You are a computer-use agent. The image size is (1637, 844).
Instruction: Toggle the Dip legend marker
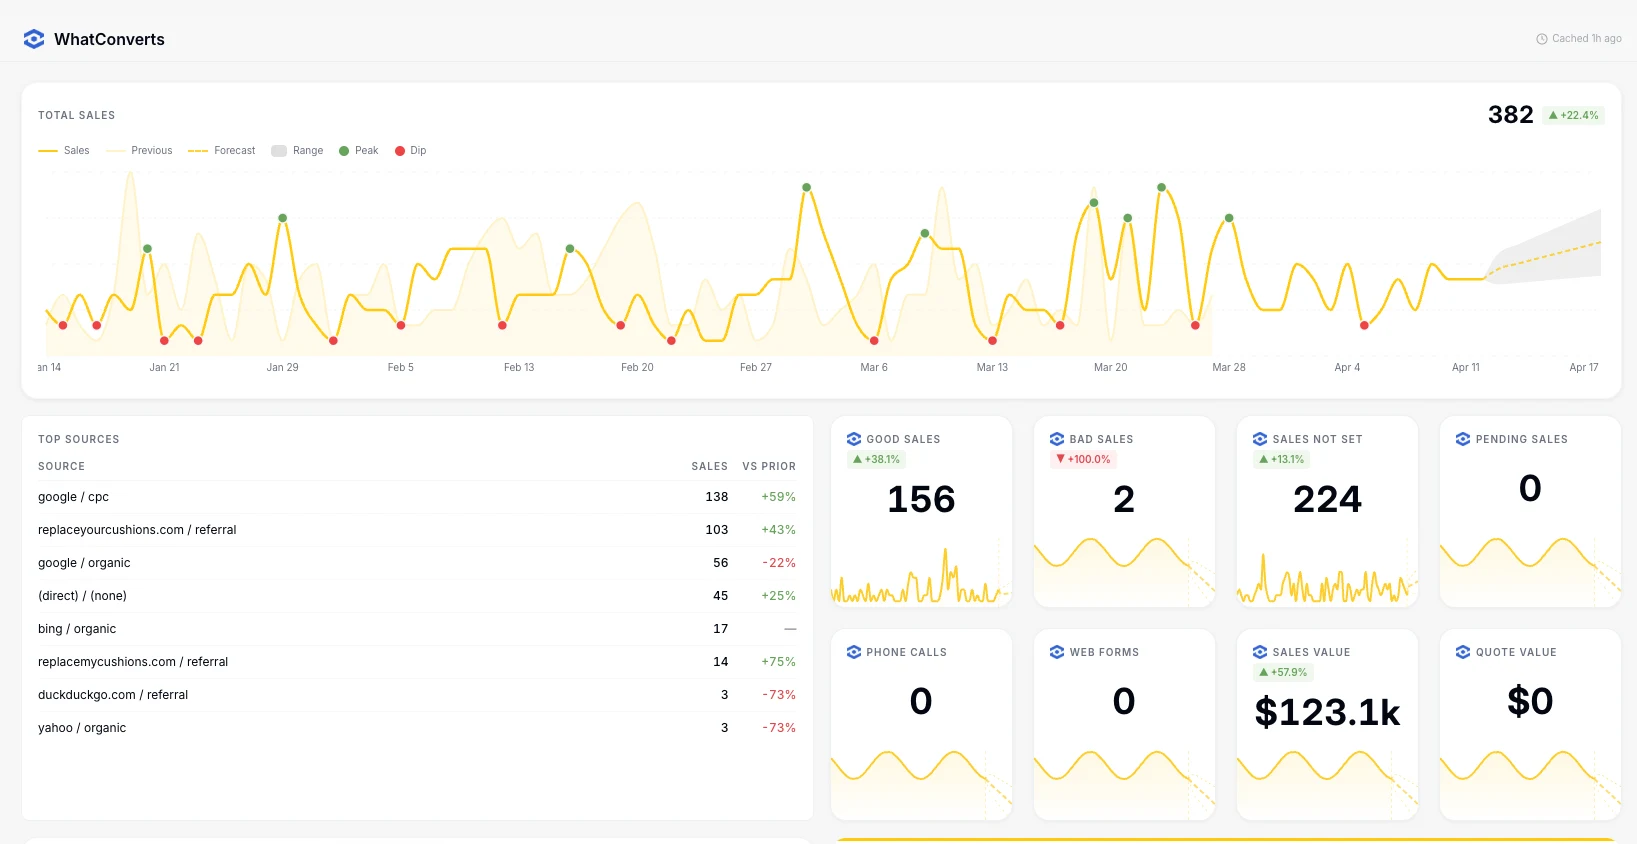tap(411, 151)
